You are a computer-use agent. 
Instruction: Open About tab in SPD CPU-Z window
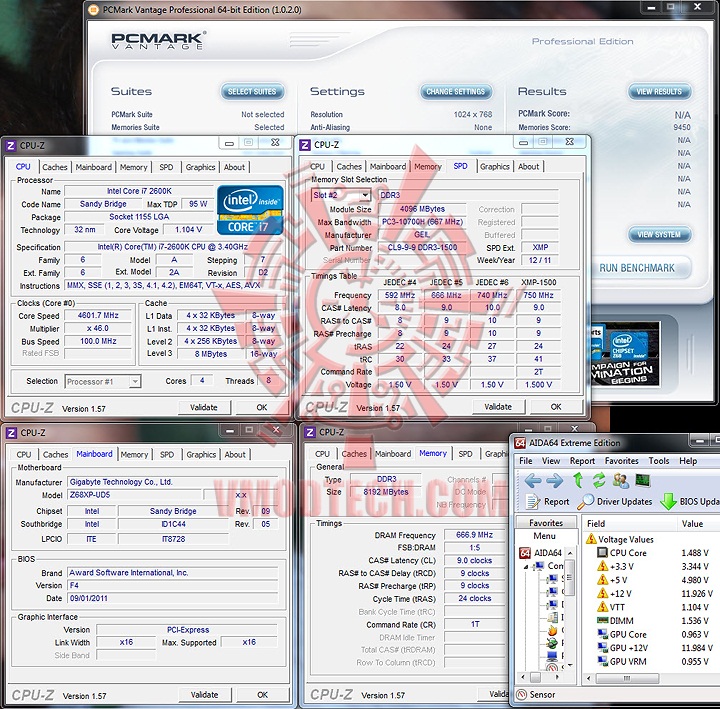tap(529, 167)
